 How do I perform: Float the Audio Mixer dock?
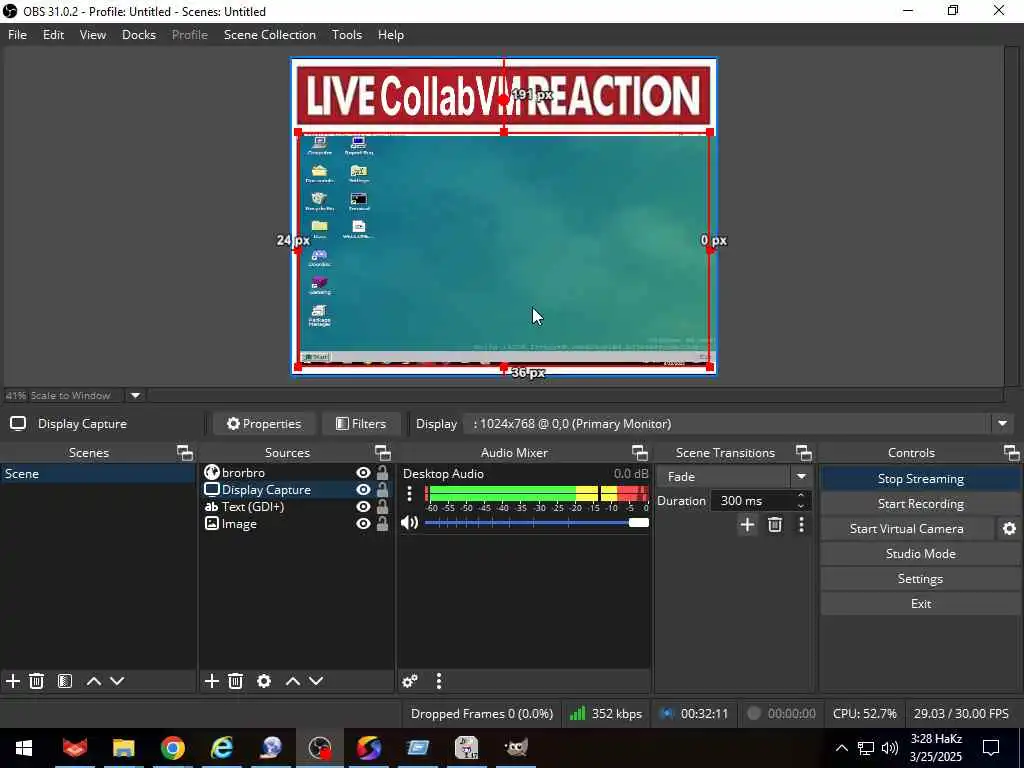tap(639, 453)
